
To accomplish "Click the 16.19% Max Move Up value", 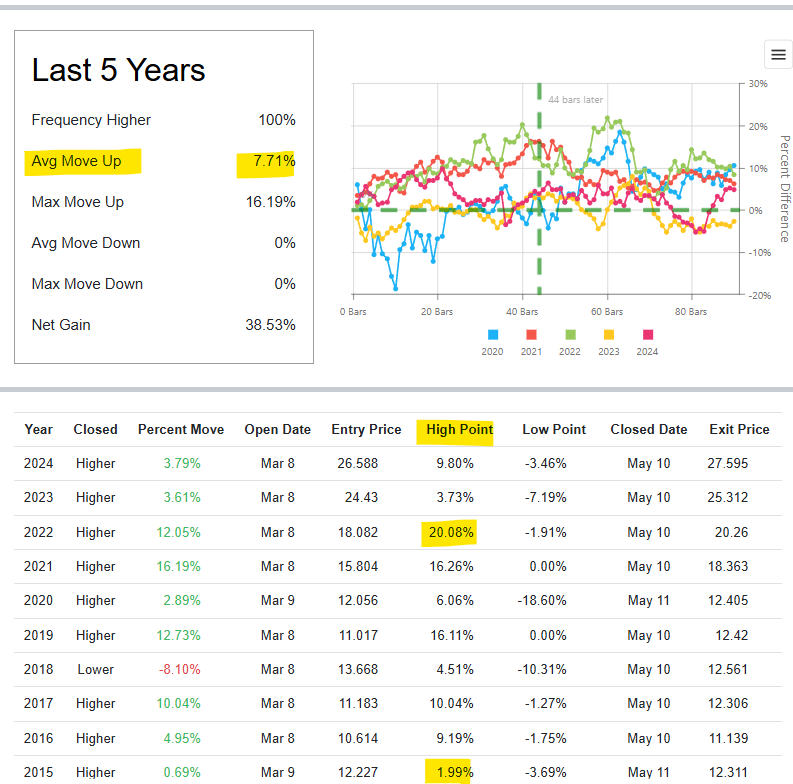I will 271,202.
